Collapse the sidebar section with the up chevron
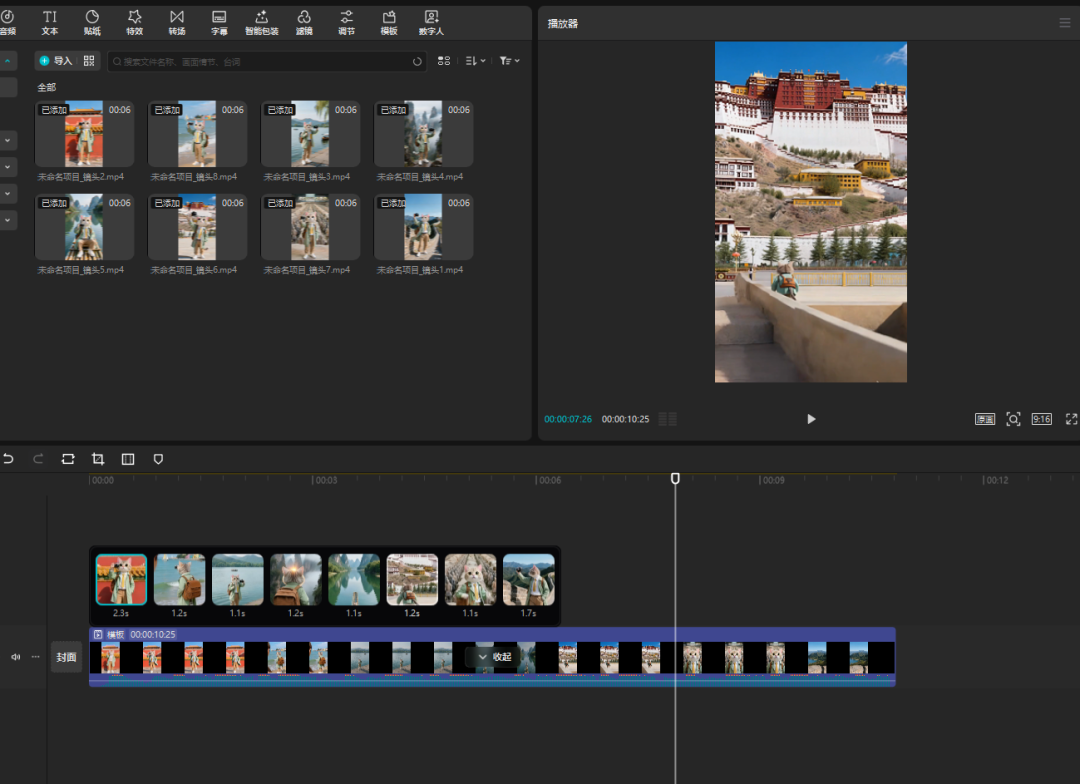Viewport: 1080px width, 784px height. (x=8, y=61)
